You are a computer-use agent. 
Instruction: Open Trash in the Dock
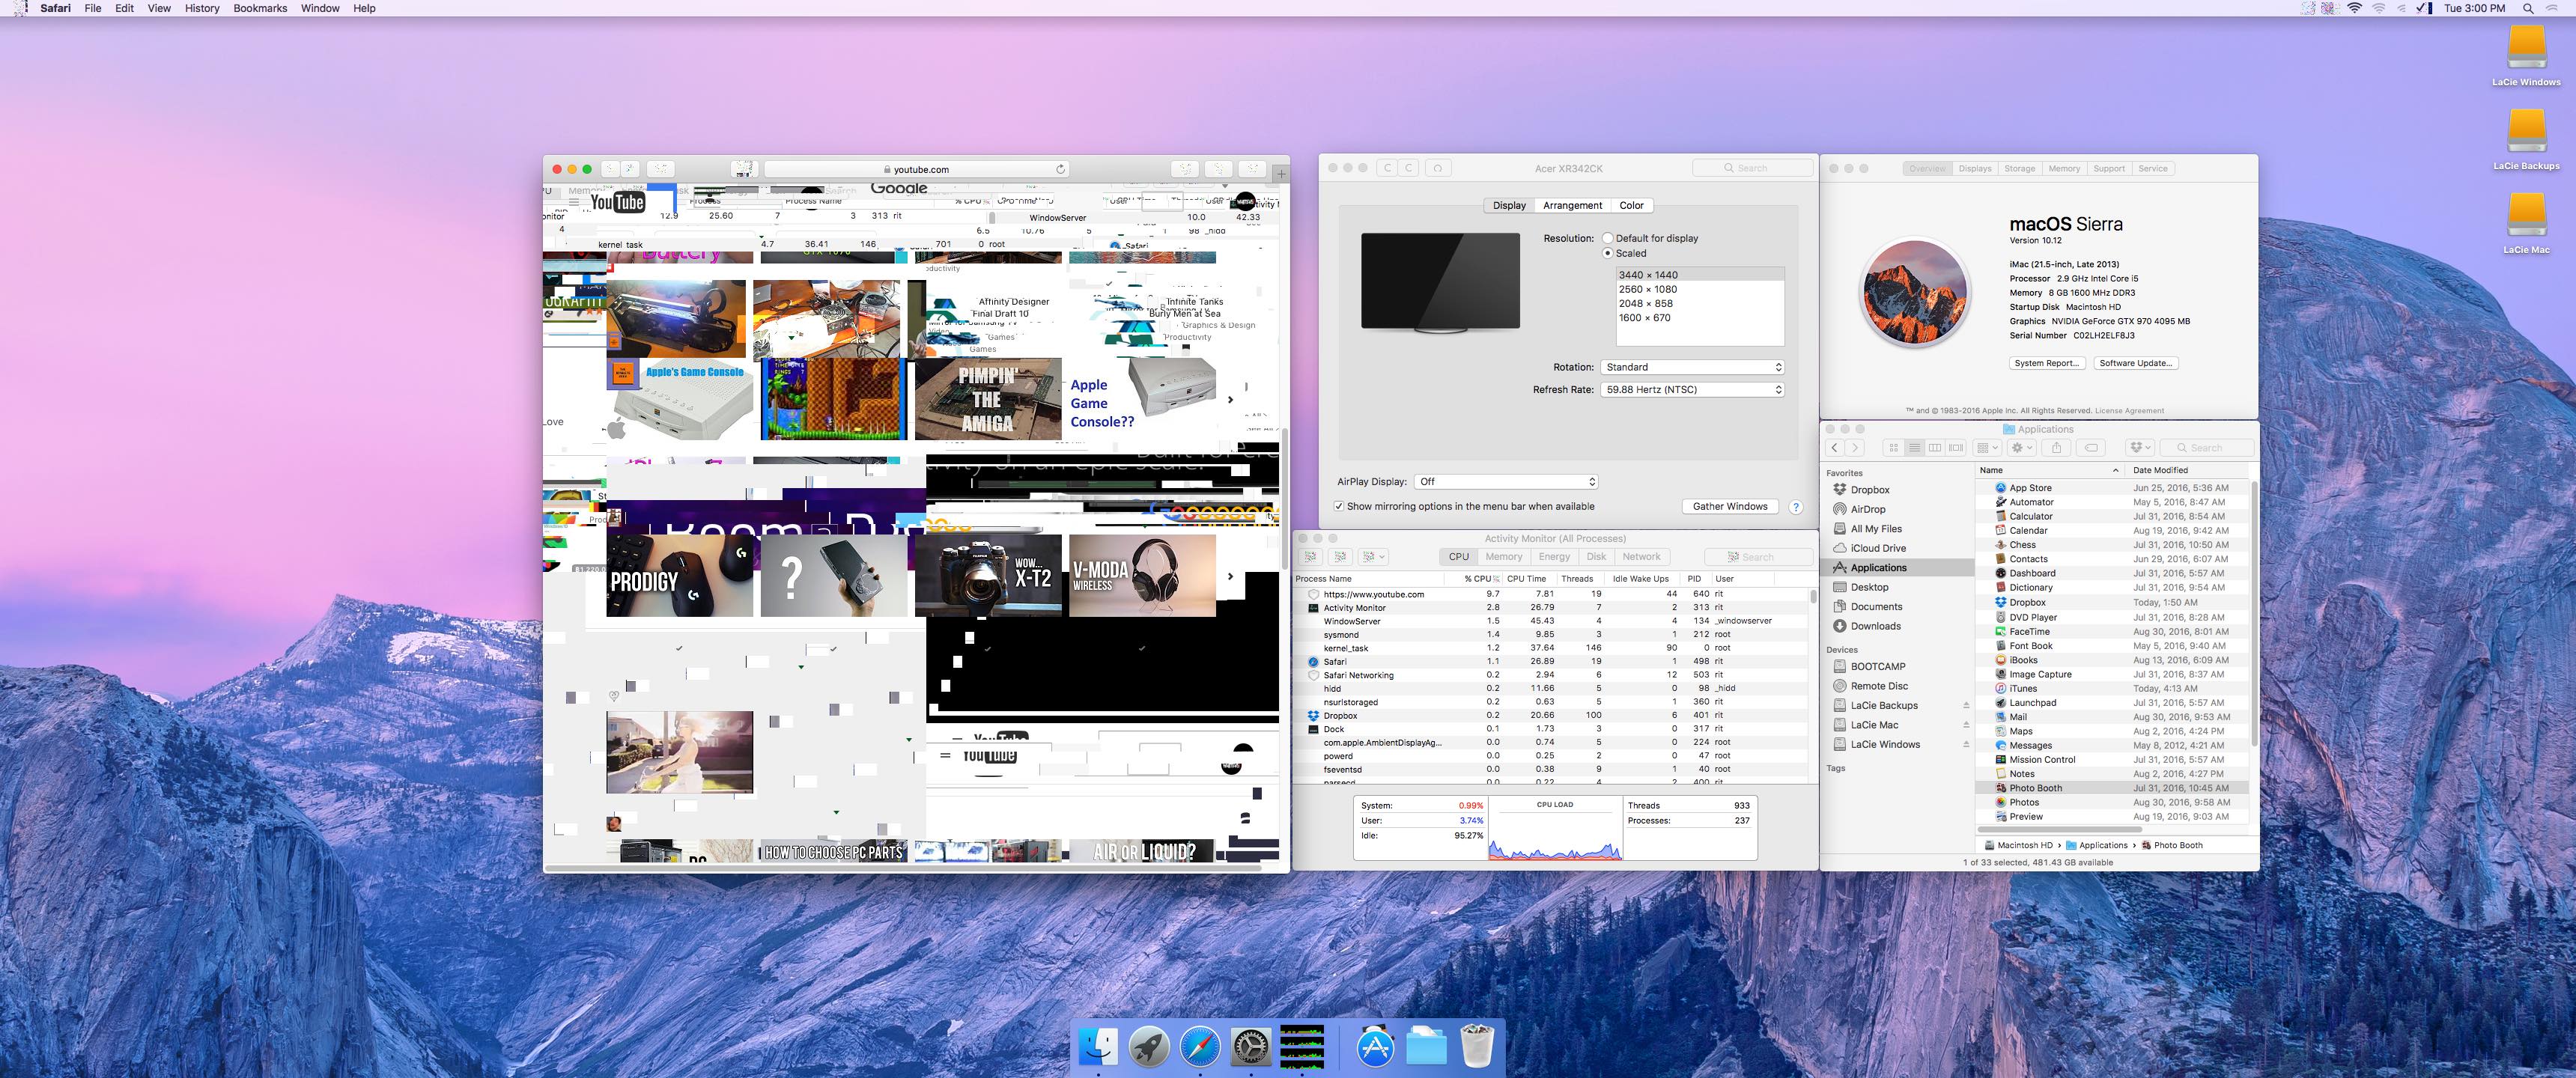(x=1477, y=1047)
